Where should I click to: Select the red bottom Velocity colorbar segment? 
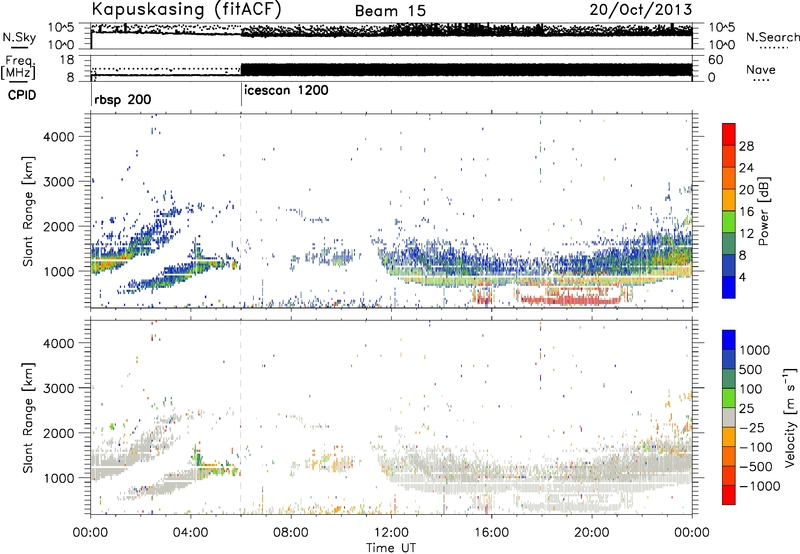click(x=729, y=495)
